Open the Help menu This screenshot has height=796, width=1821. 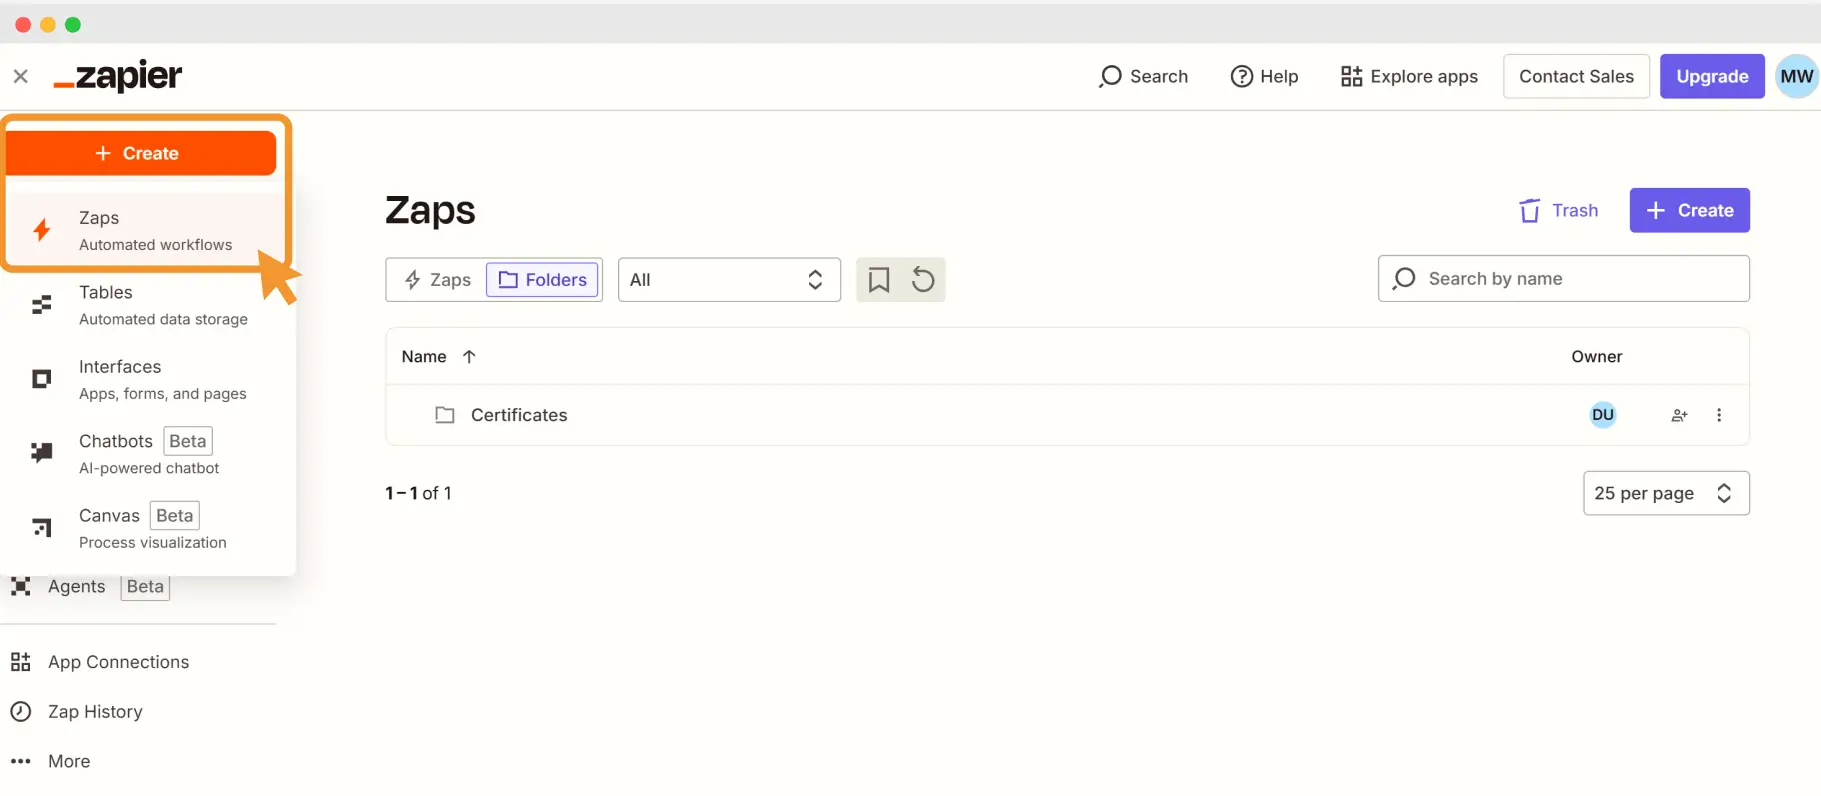tap(1264, 76)
